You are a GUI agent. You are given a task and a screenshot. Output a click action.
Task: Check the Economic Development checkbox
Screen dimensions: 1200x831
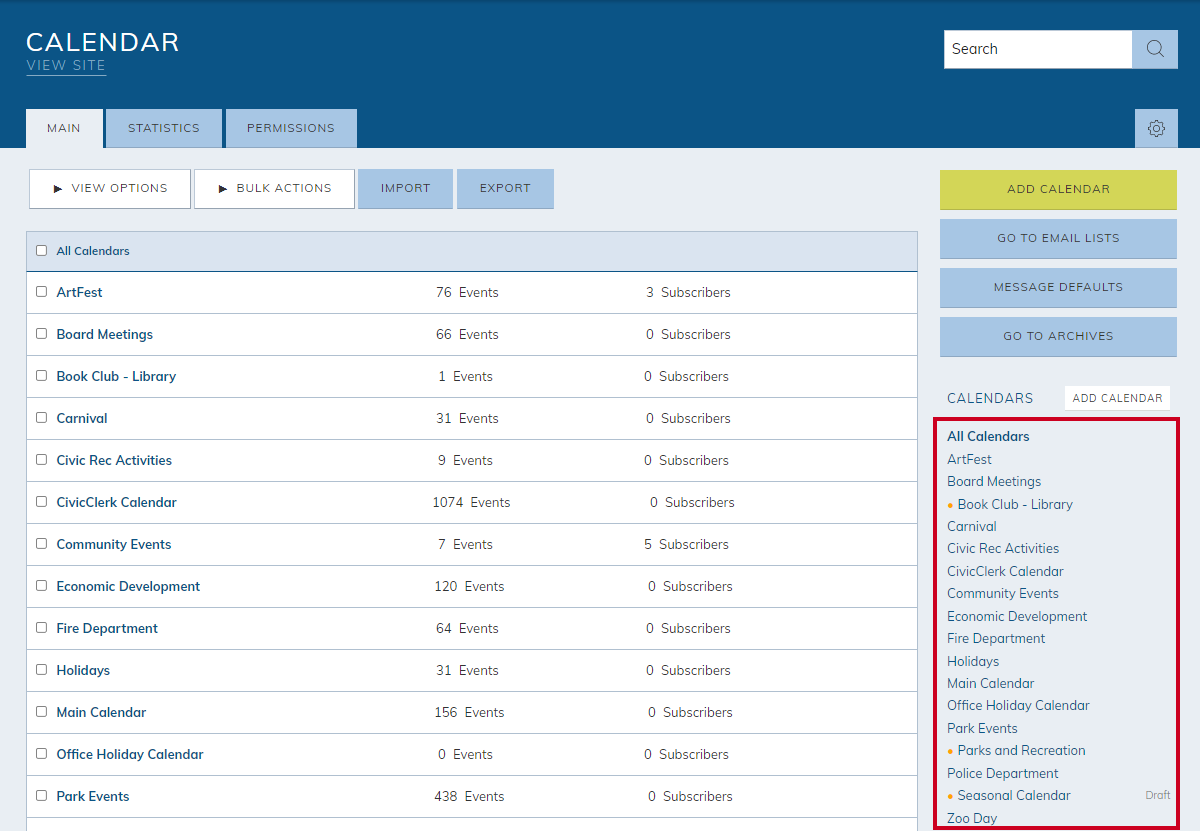pyautogui.click(x=42, y=586)
